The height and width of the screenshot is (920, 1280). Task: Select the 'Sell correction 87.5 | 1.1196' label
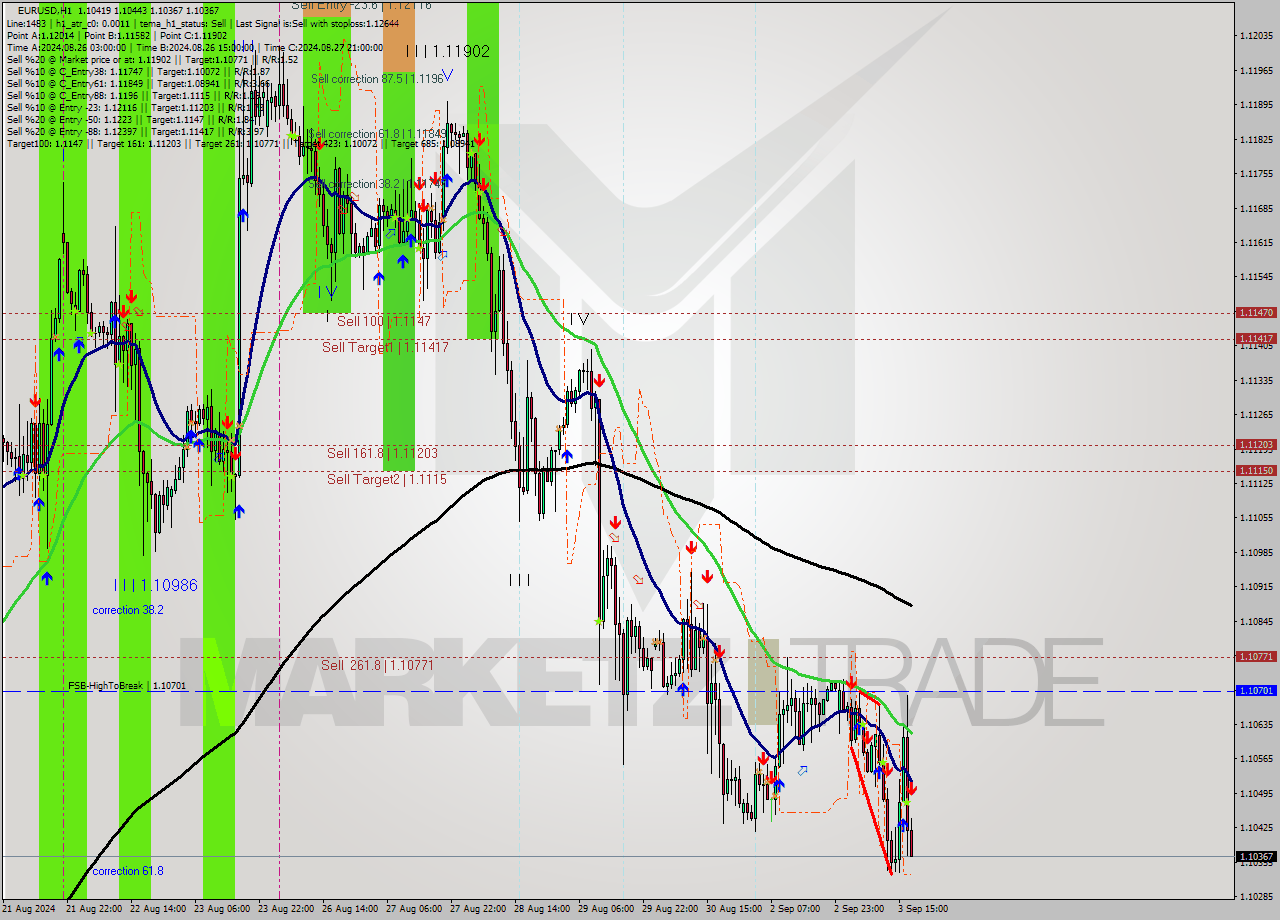(377, 78)
